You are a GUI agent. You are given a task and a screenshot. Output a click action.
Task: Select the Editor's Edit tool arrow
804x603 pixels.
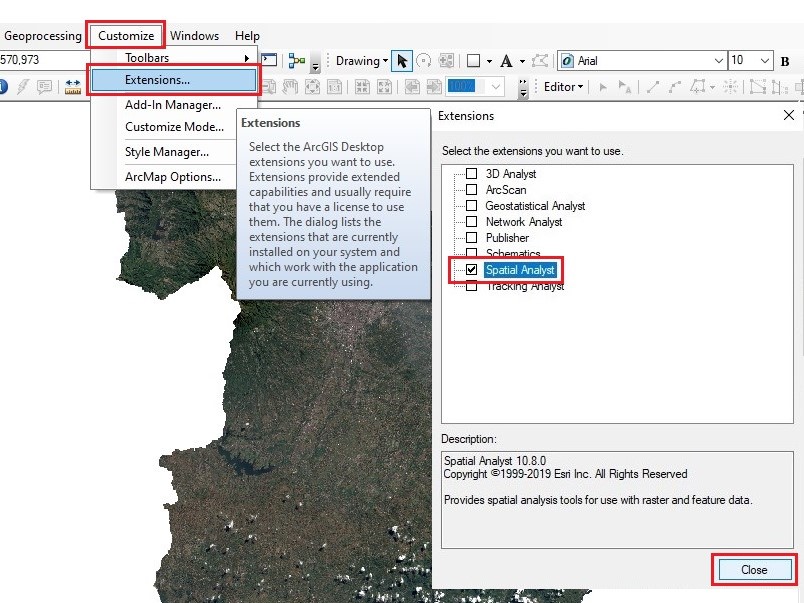pos(603,87)
